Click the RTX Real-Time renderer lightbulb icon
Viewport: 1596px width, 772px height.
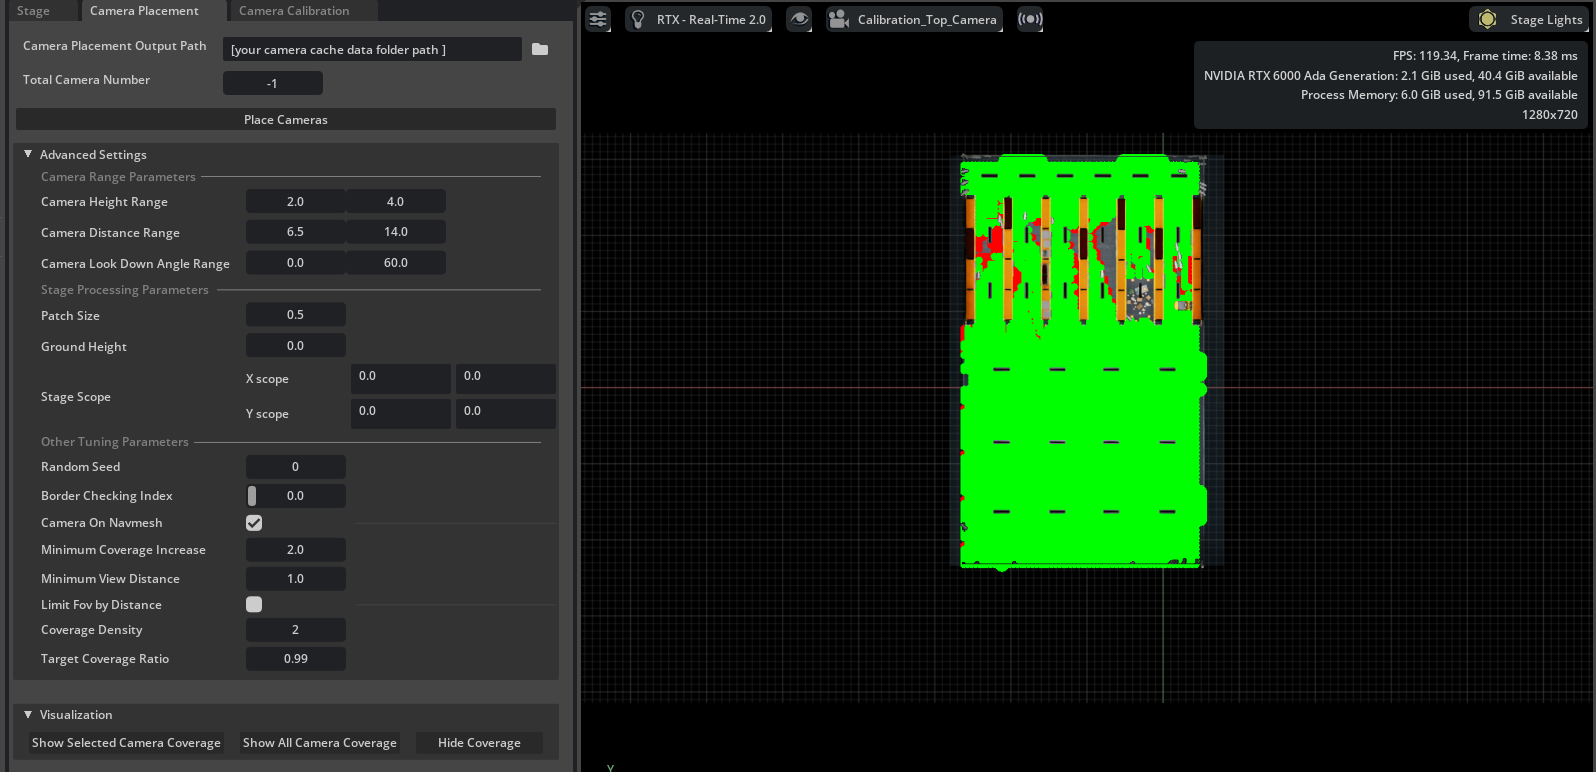[639, 19]
